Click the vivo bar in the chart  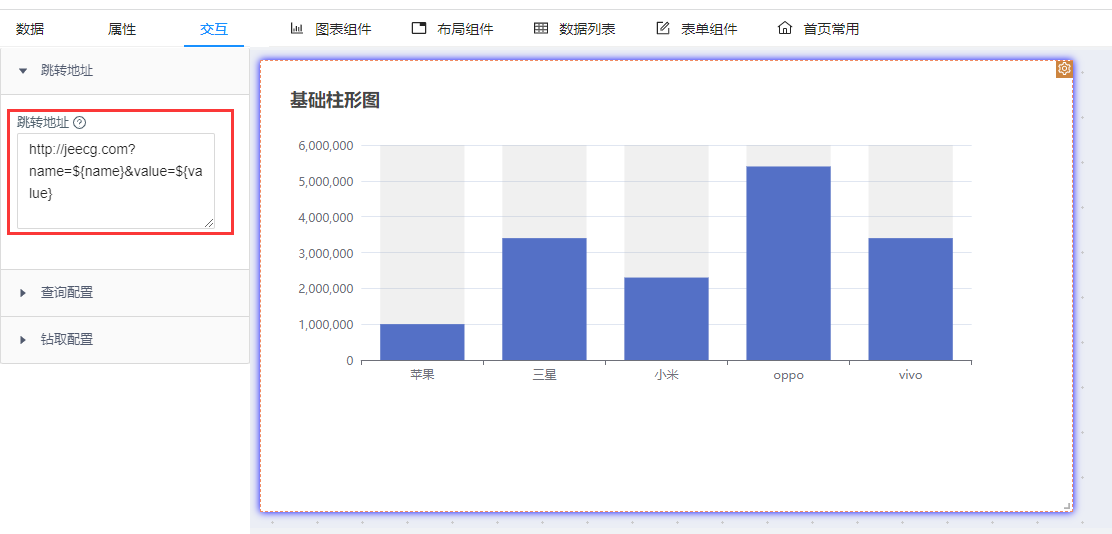click(x=910, y=299)
